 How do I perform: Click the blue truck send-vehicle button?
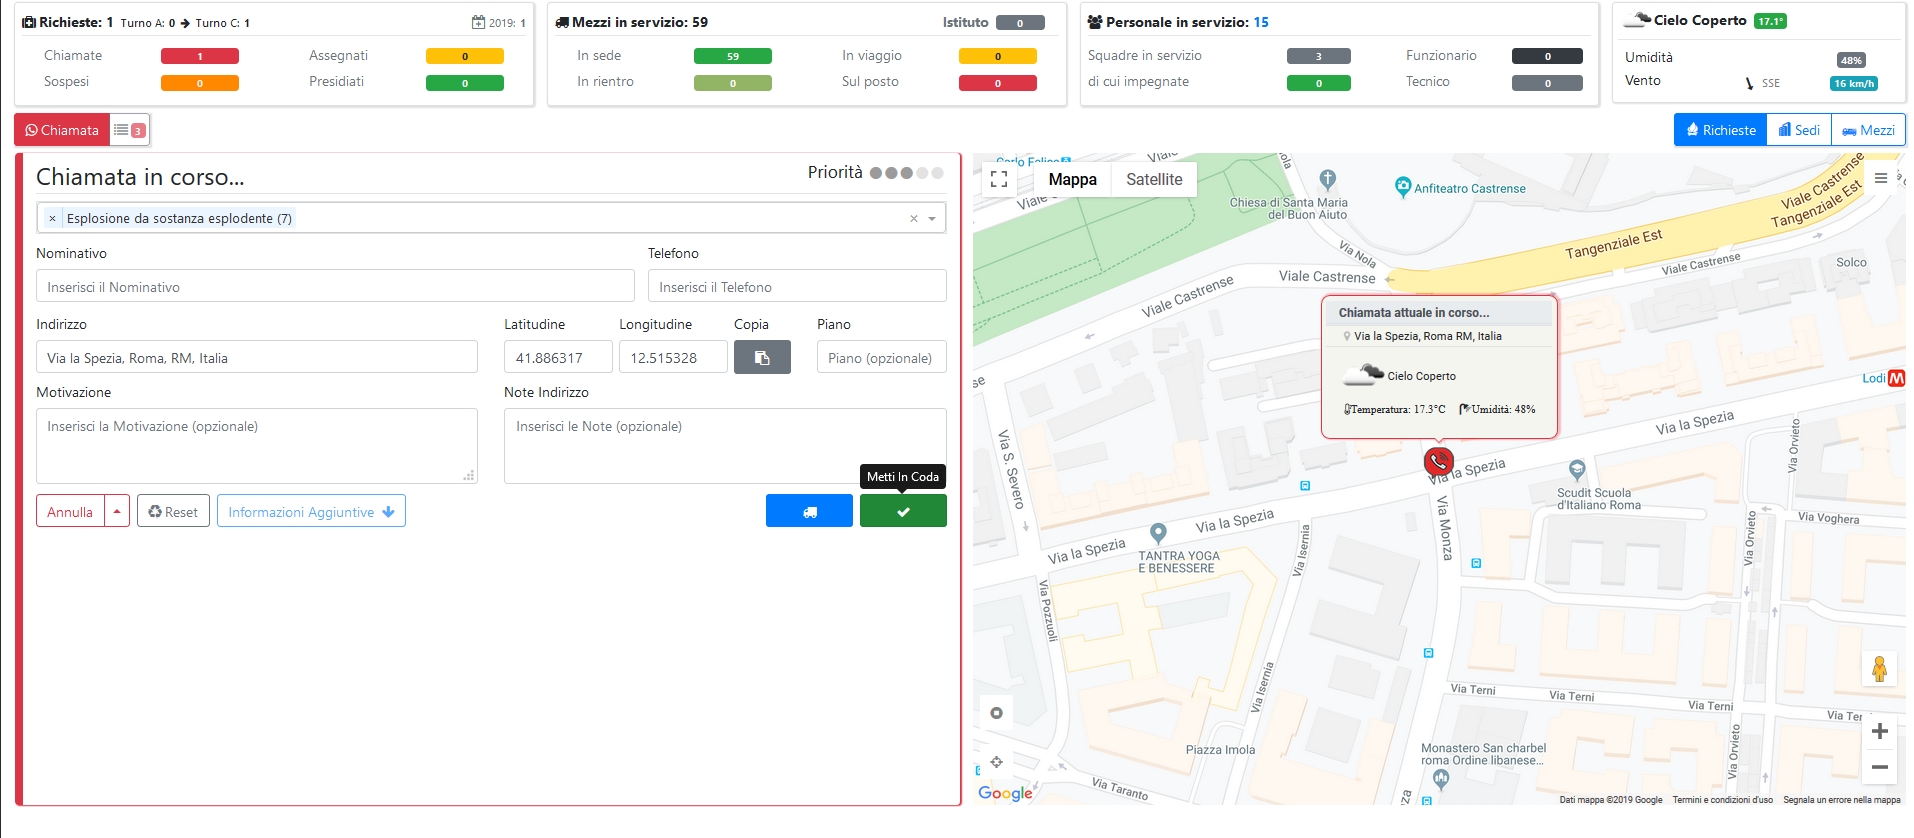pyautogui.click(x=809, y=511)
